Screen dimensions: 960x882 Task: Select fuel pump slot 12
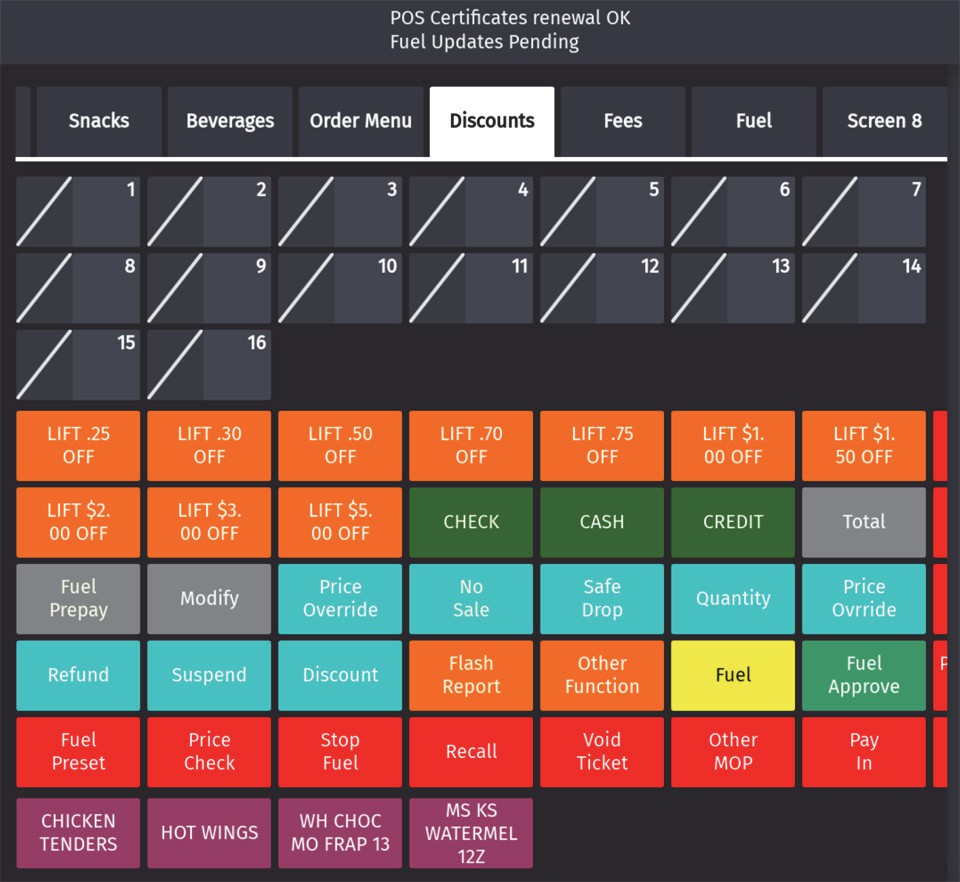(602, 288)
